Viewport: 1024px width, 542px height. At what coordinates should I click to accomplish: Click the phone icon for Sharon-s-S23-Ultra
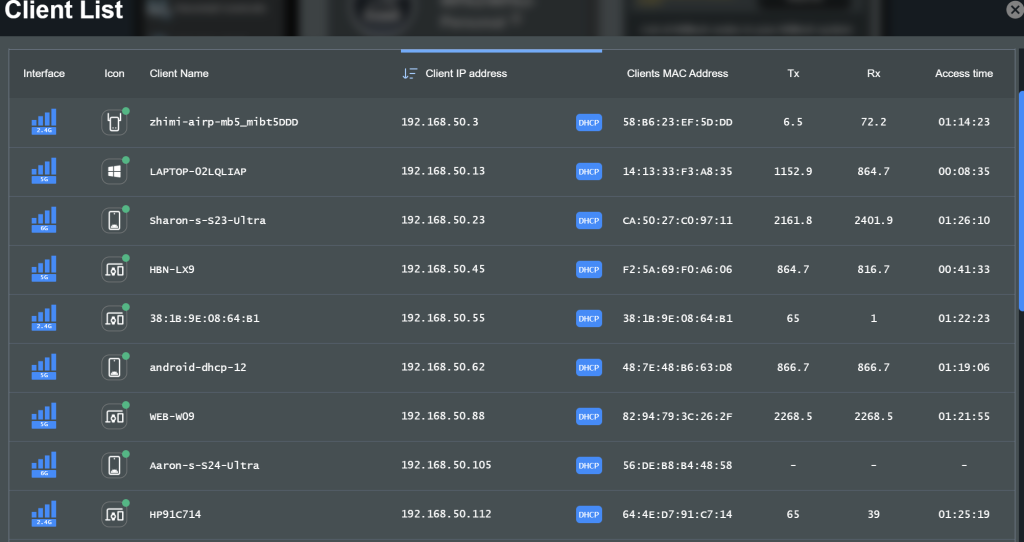[x=114, y=220]
